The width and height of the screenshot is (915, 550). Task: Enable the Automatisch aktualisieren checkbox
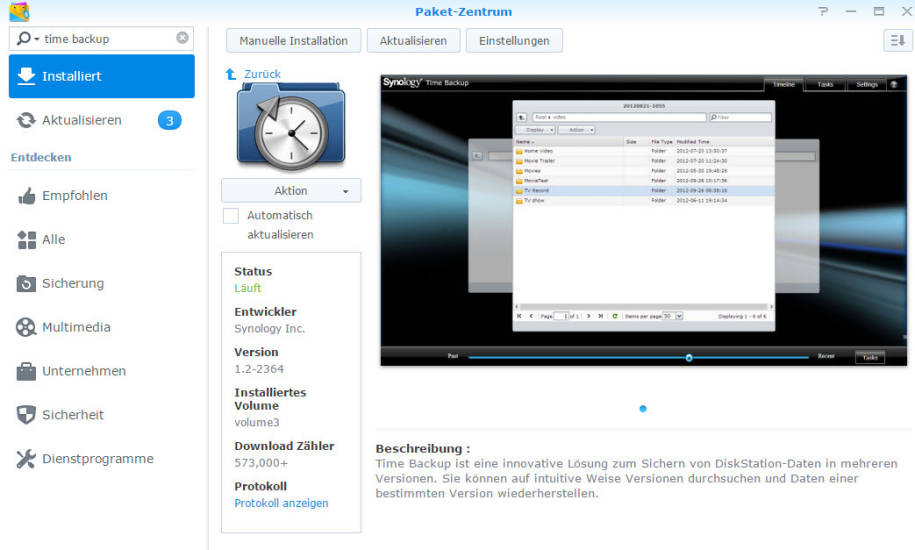[x=231, y=216]
